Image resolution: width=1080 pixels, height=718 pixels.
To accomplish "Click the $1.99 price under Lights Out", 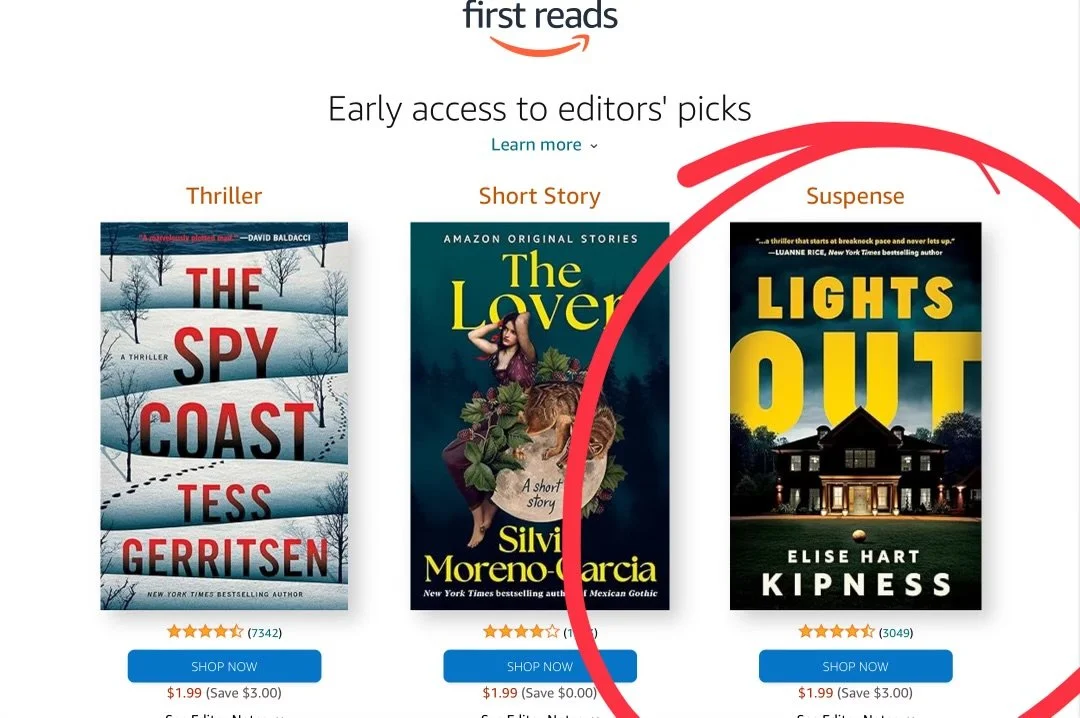I will pos(816,693).
